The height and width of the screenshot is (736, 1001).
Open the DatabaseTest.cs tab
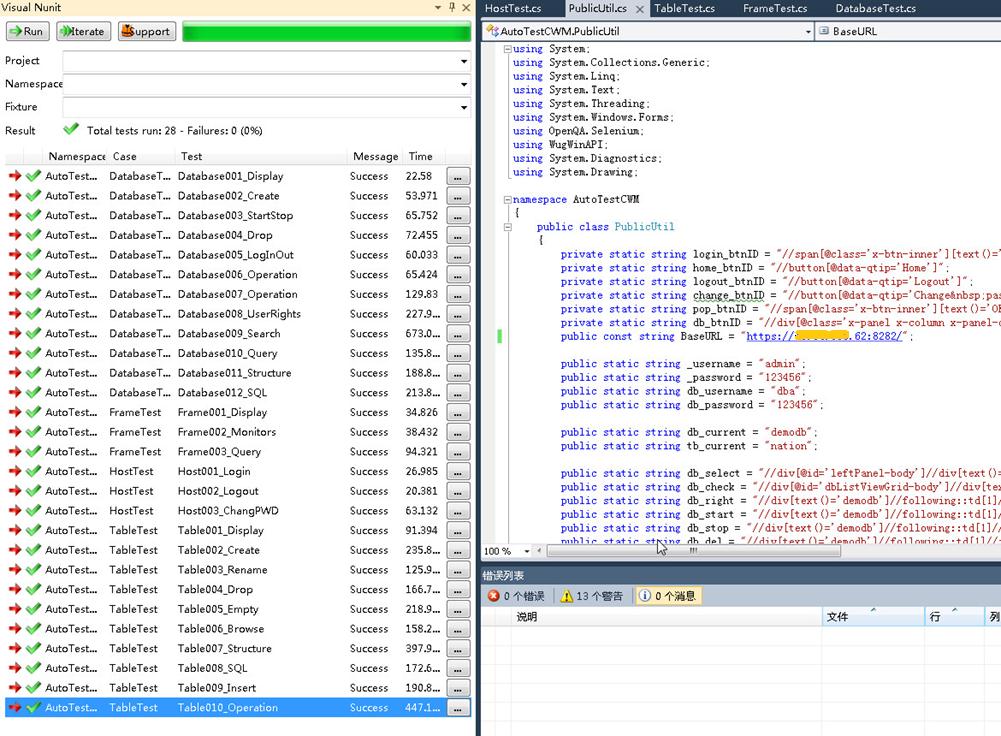[x=875, y=9]
